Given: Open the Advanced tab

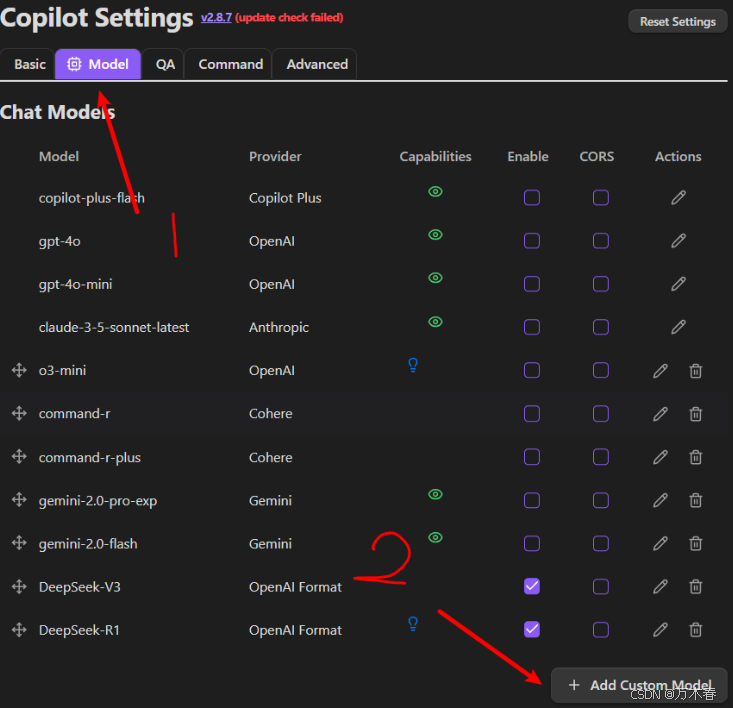Looking at the screenshot, I should [317, 64].
